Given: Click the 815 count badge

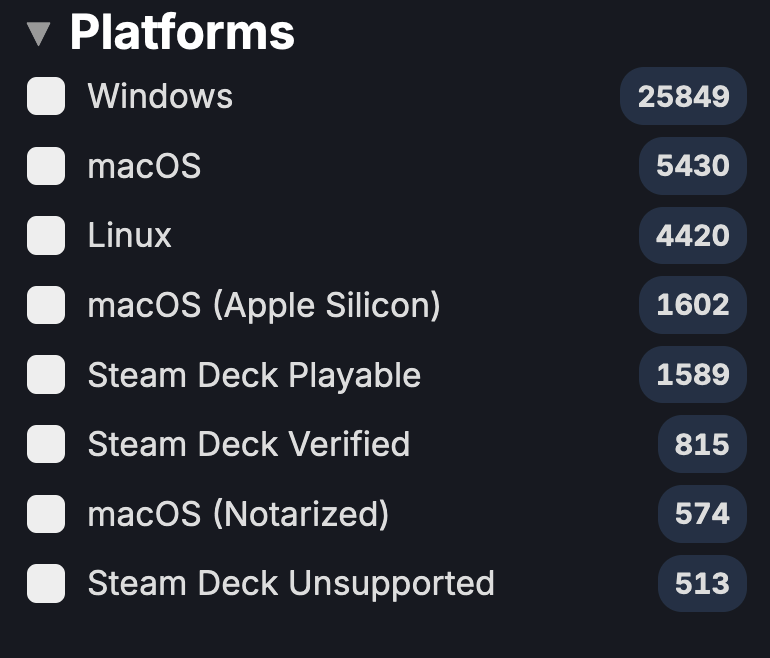Looking at the screenshot, I should (702, 444).
